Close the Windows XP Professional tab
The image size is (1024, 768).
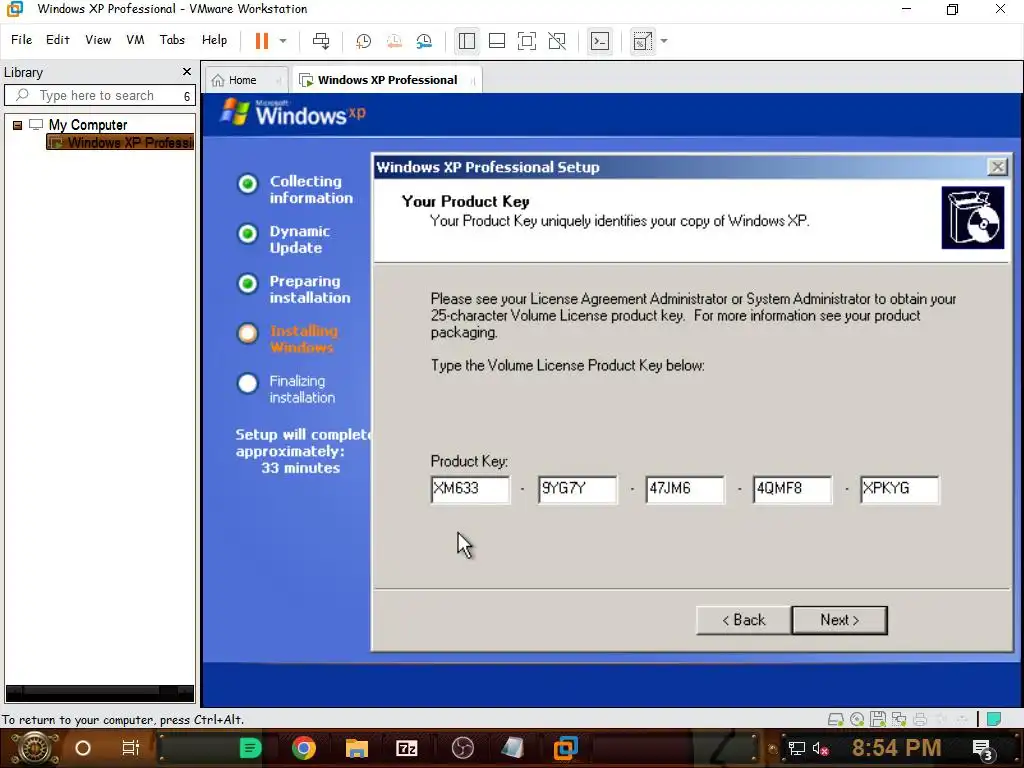[472, 81]
